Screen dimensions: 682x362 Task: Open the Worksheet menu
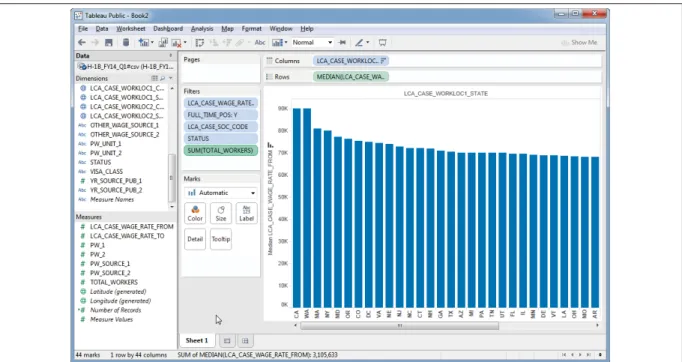130,29
